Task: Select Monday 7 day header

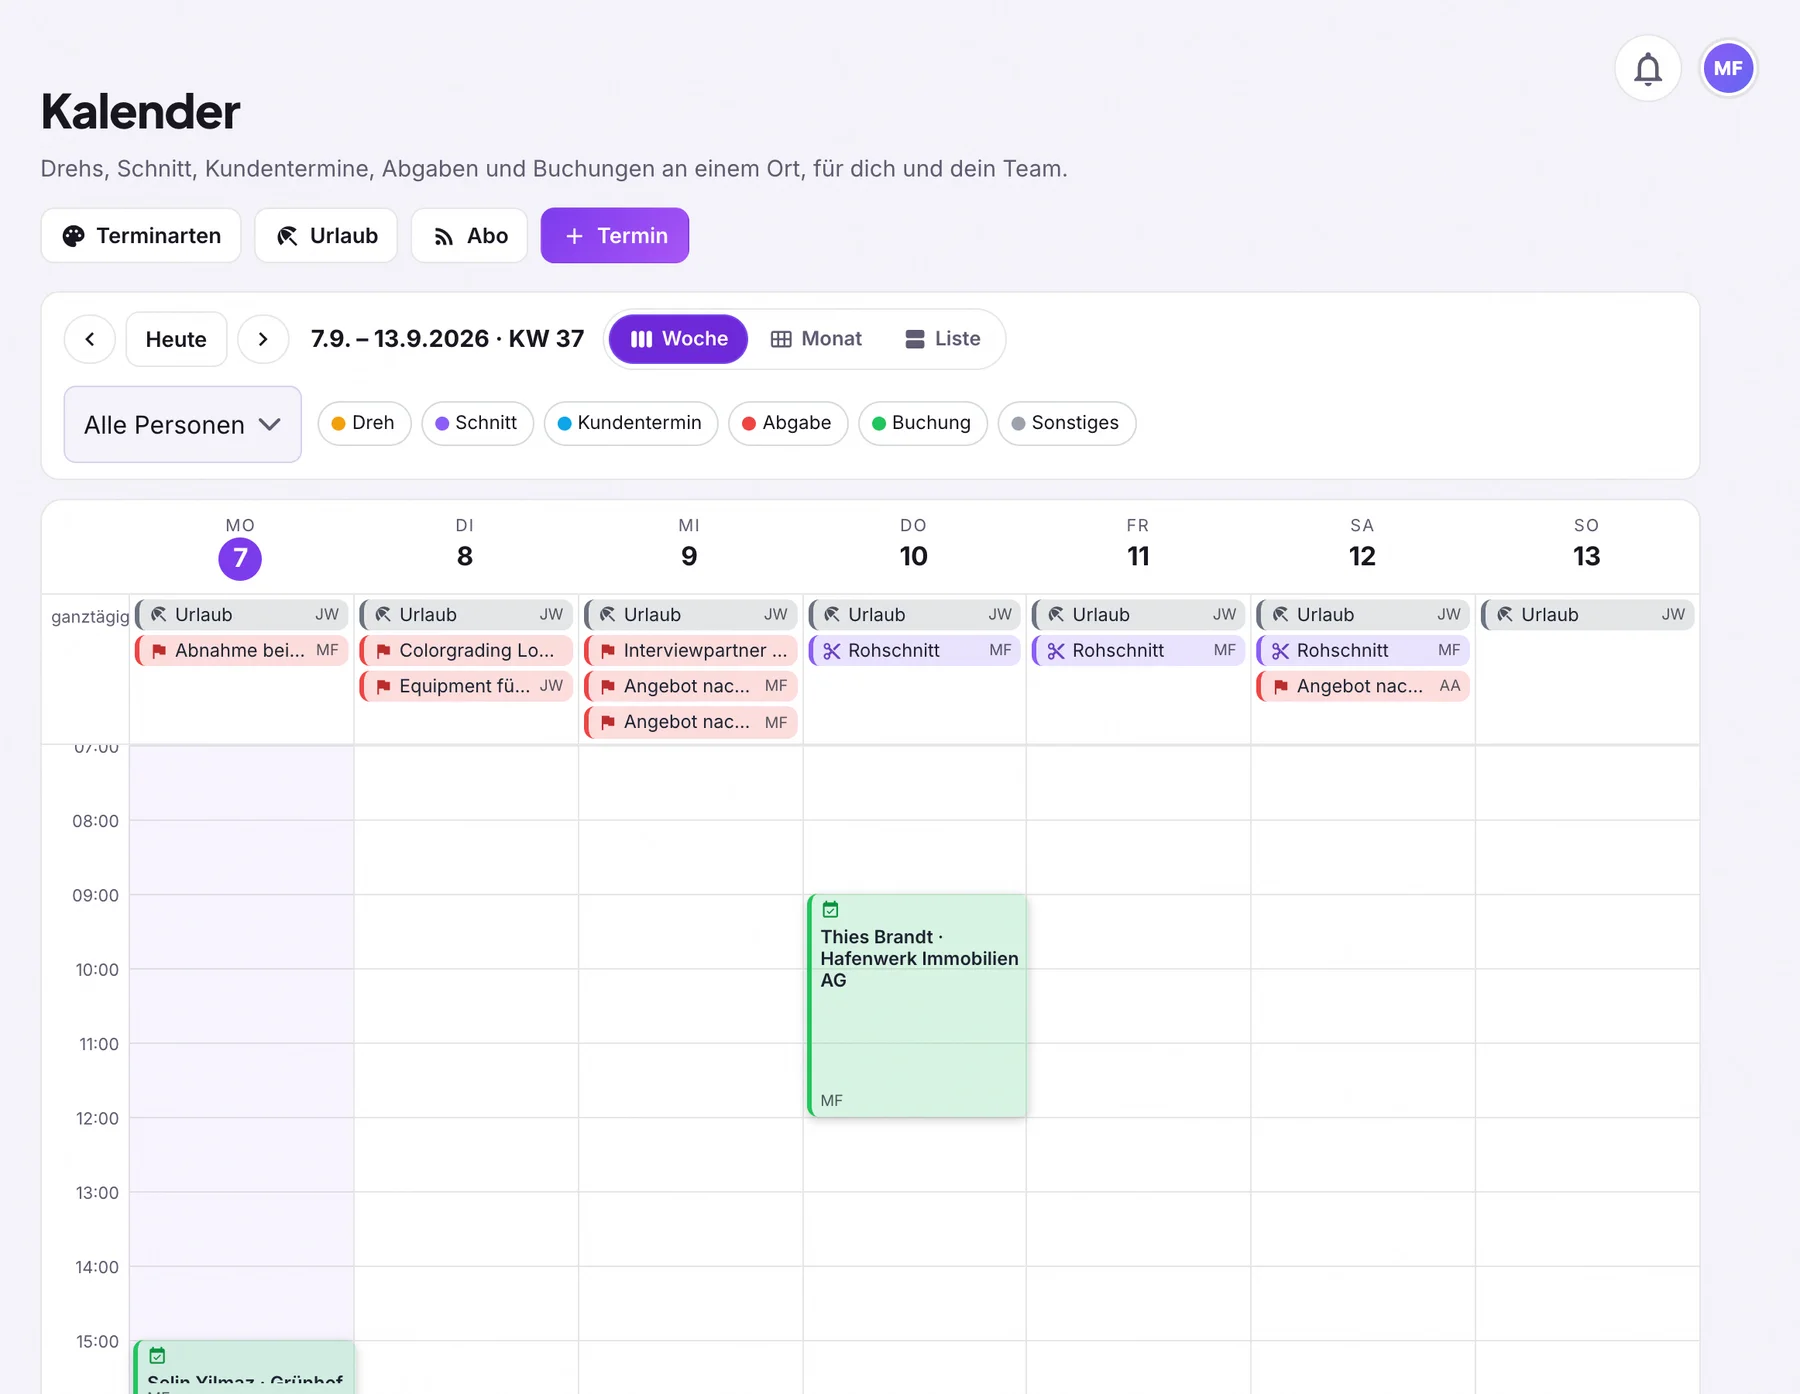Action: (x=240, y=548)
